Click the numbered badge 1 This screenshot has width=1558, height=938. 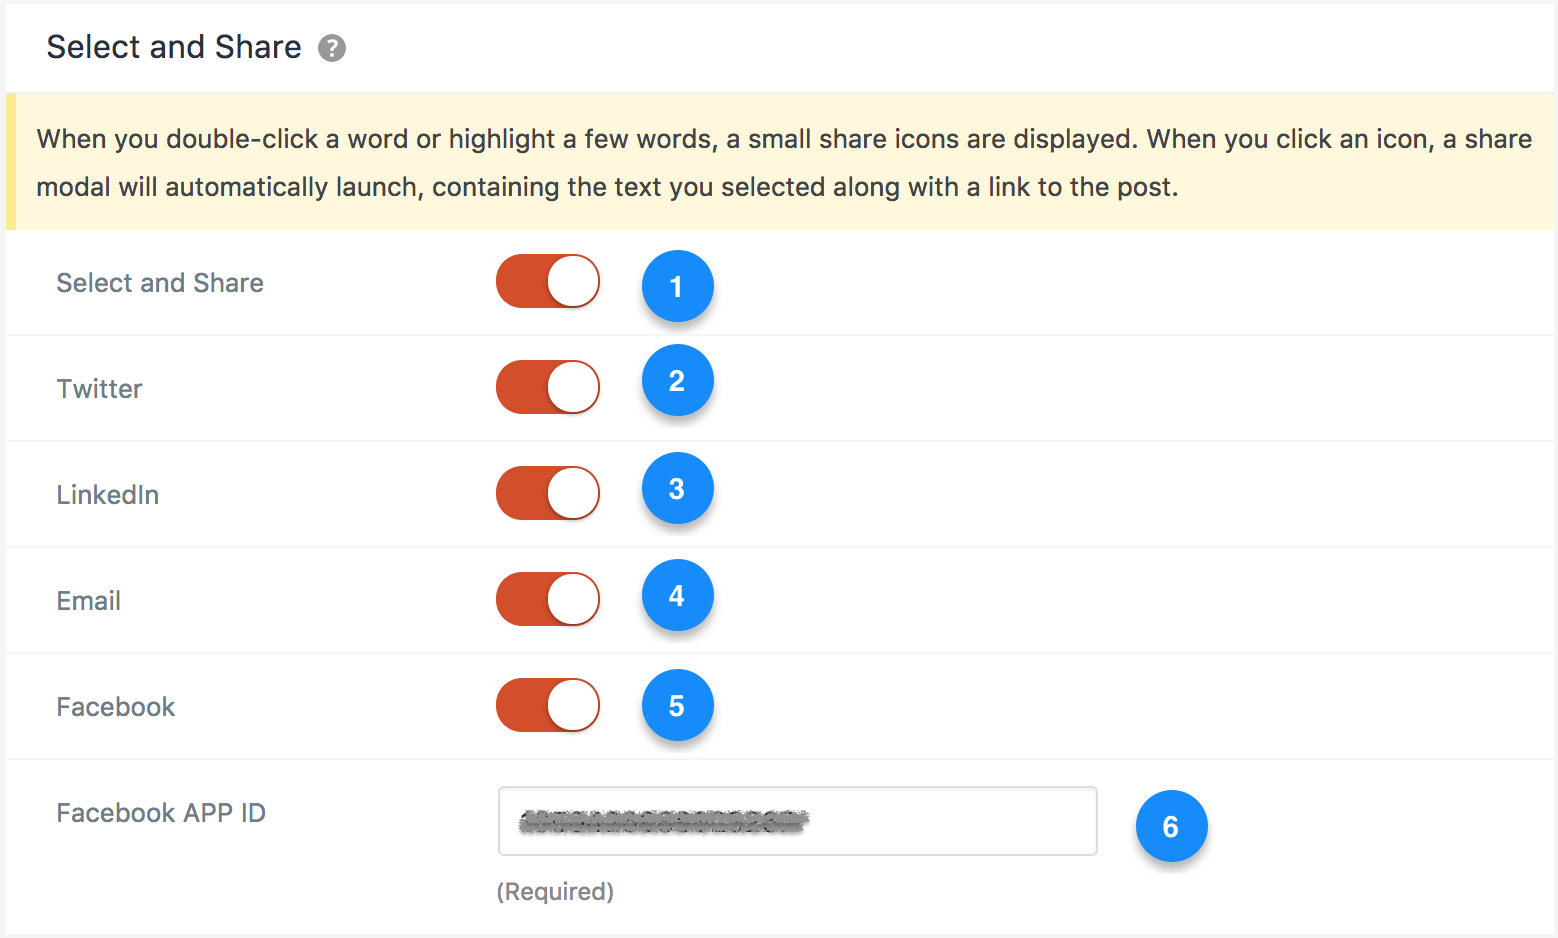point(677,287)
